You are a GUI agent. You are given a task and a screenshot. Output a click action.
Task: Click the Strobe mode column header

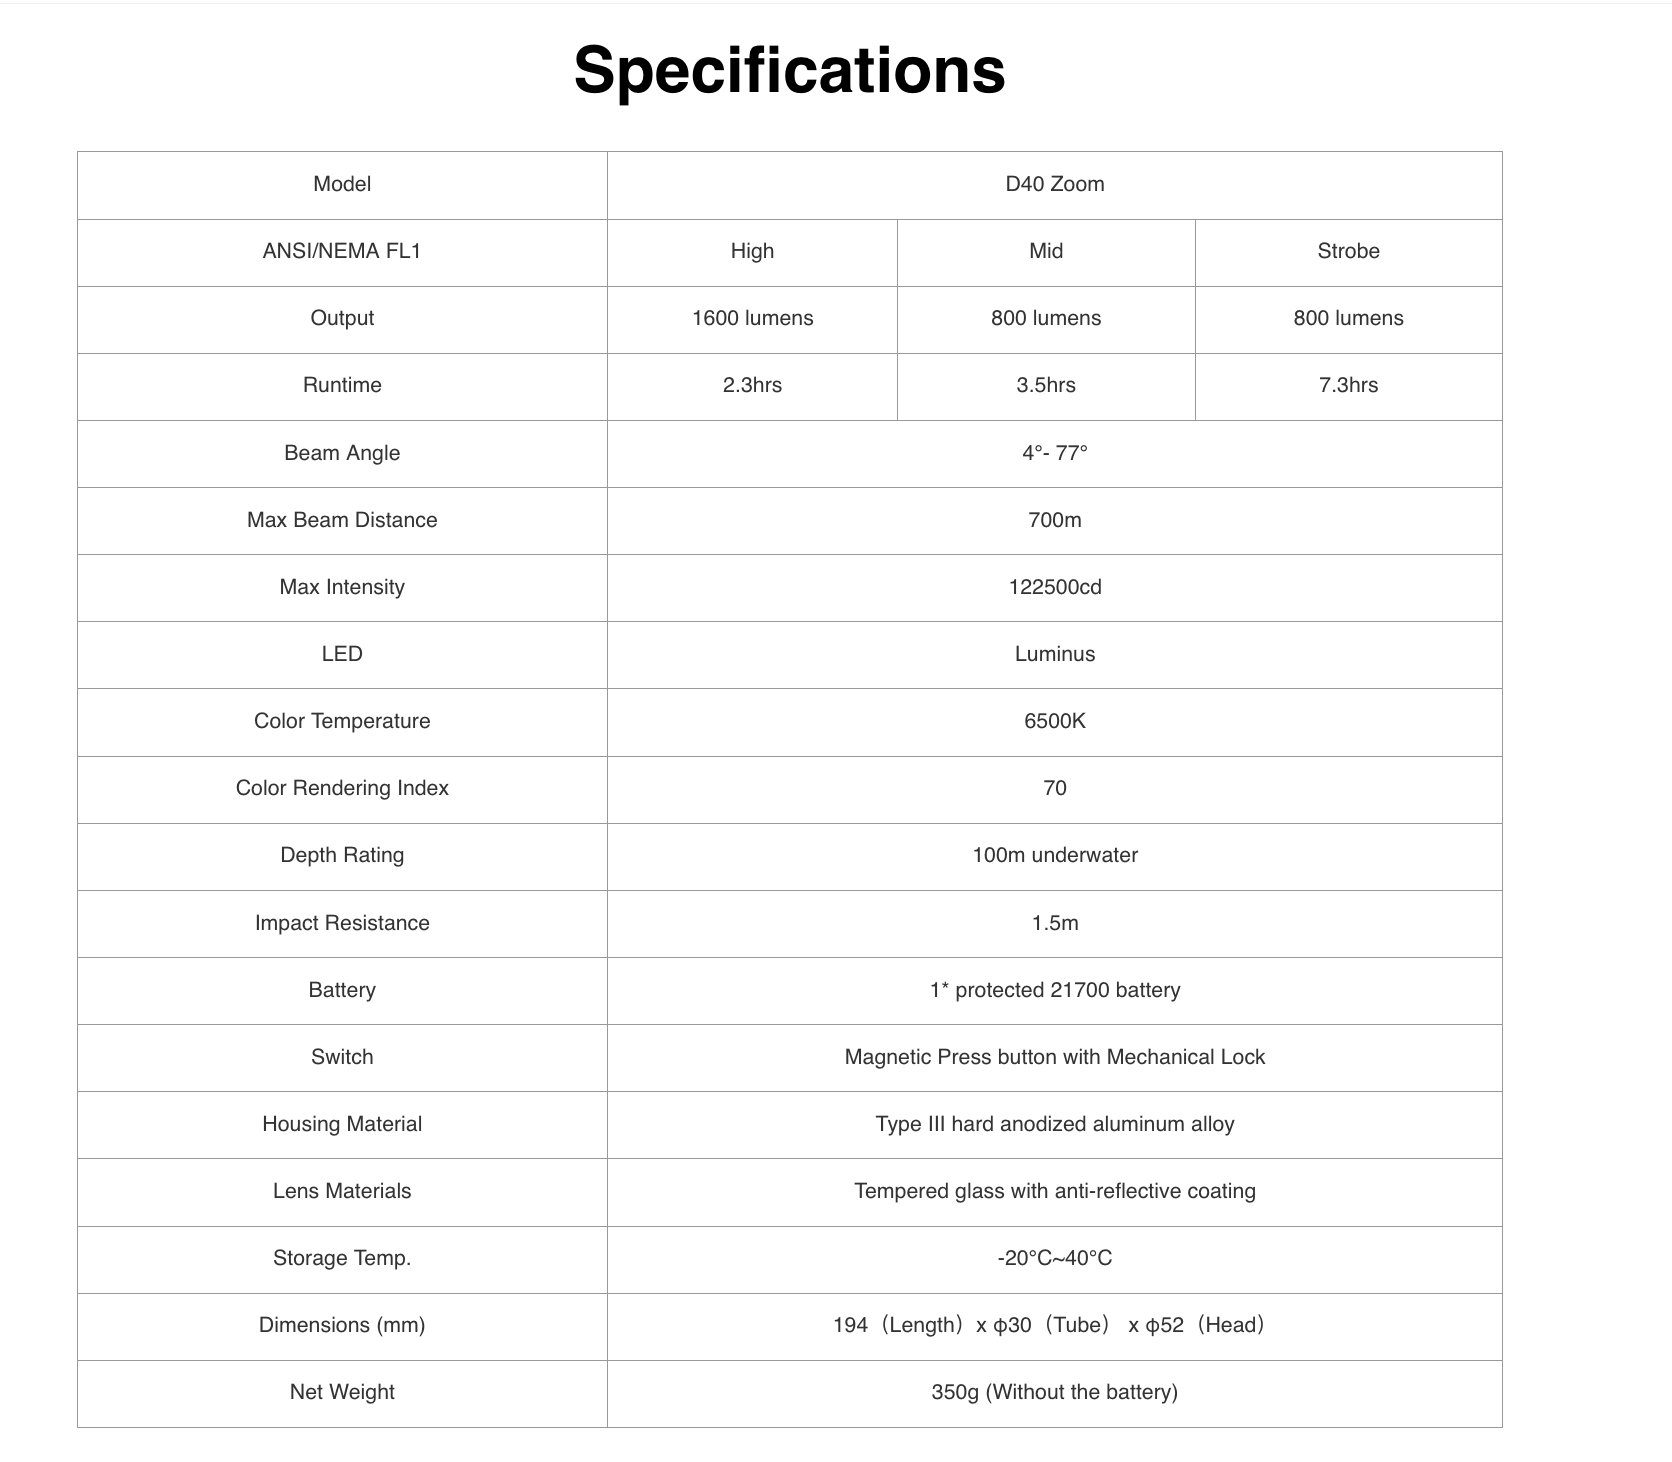tap(1348, 251)
